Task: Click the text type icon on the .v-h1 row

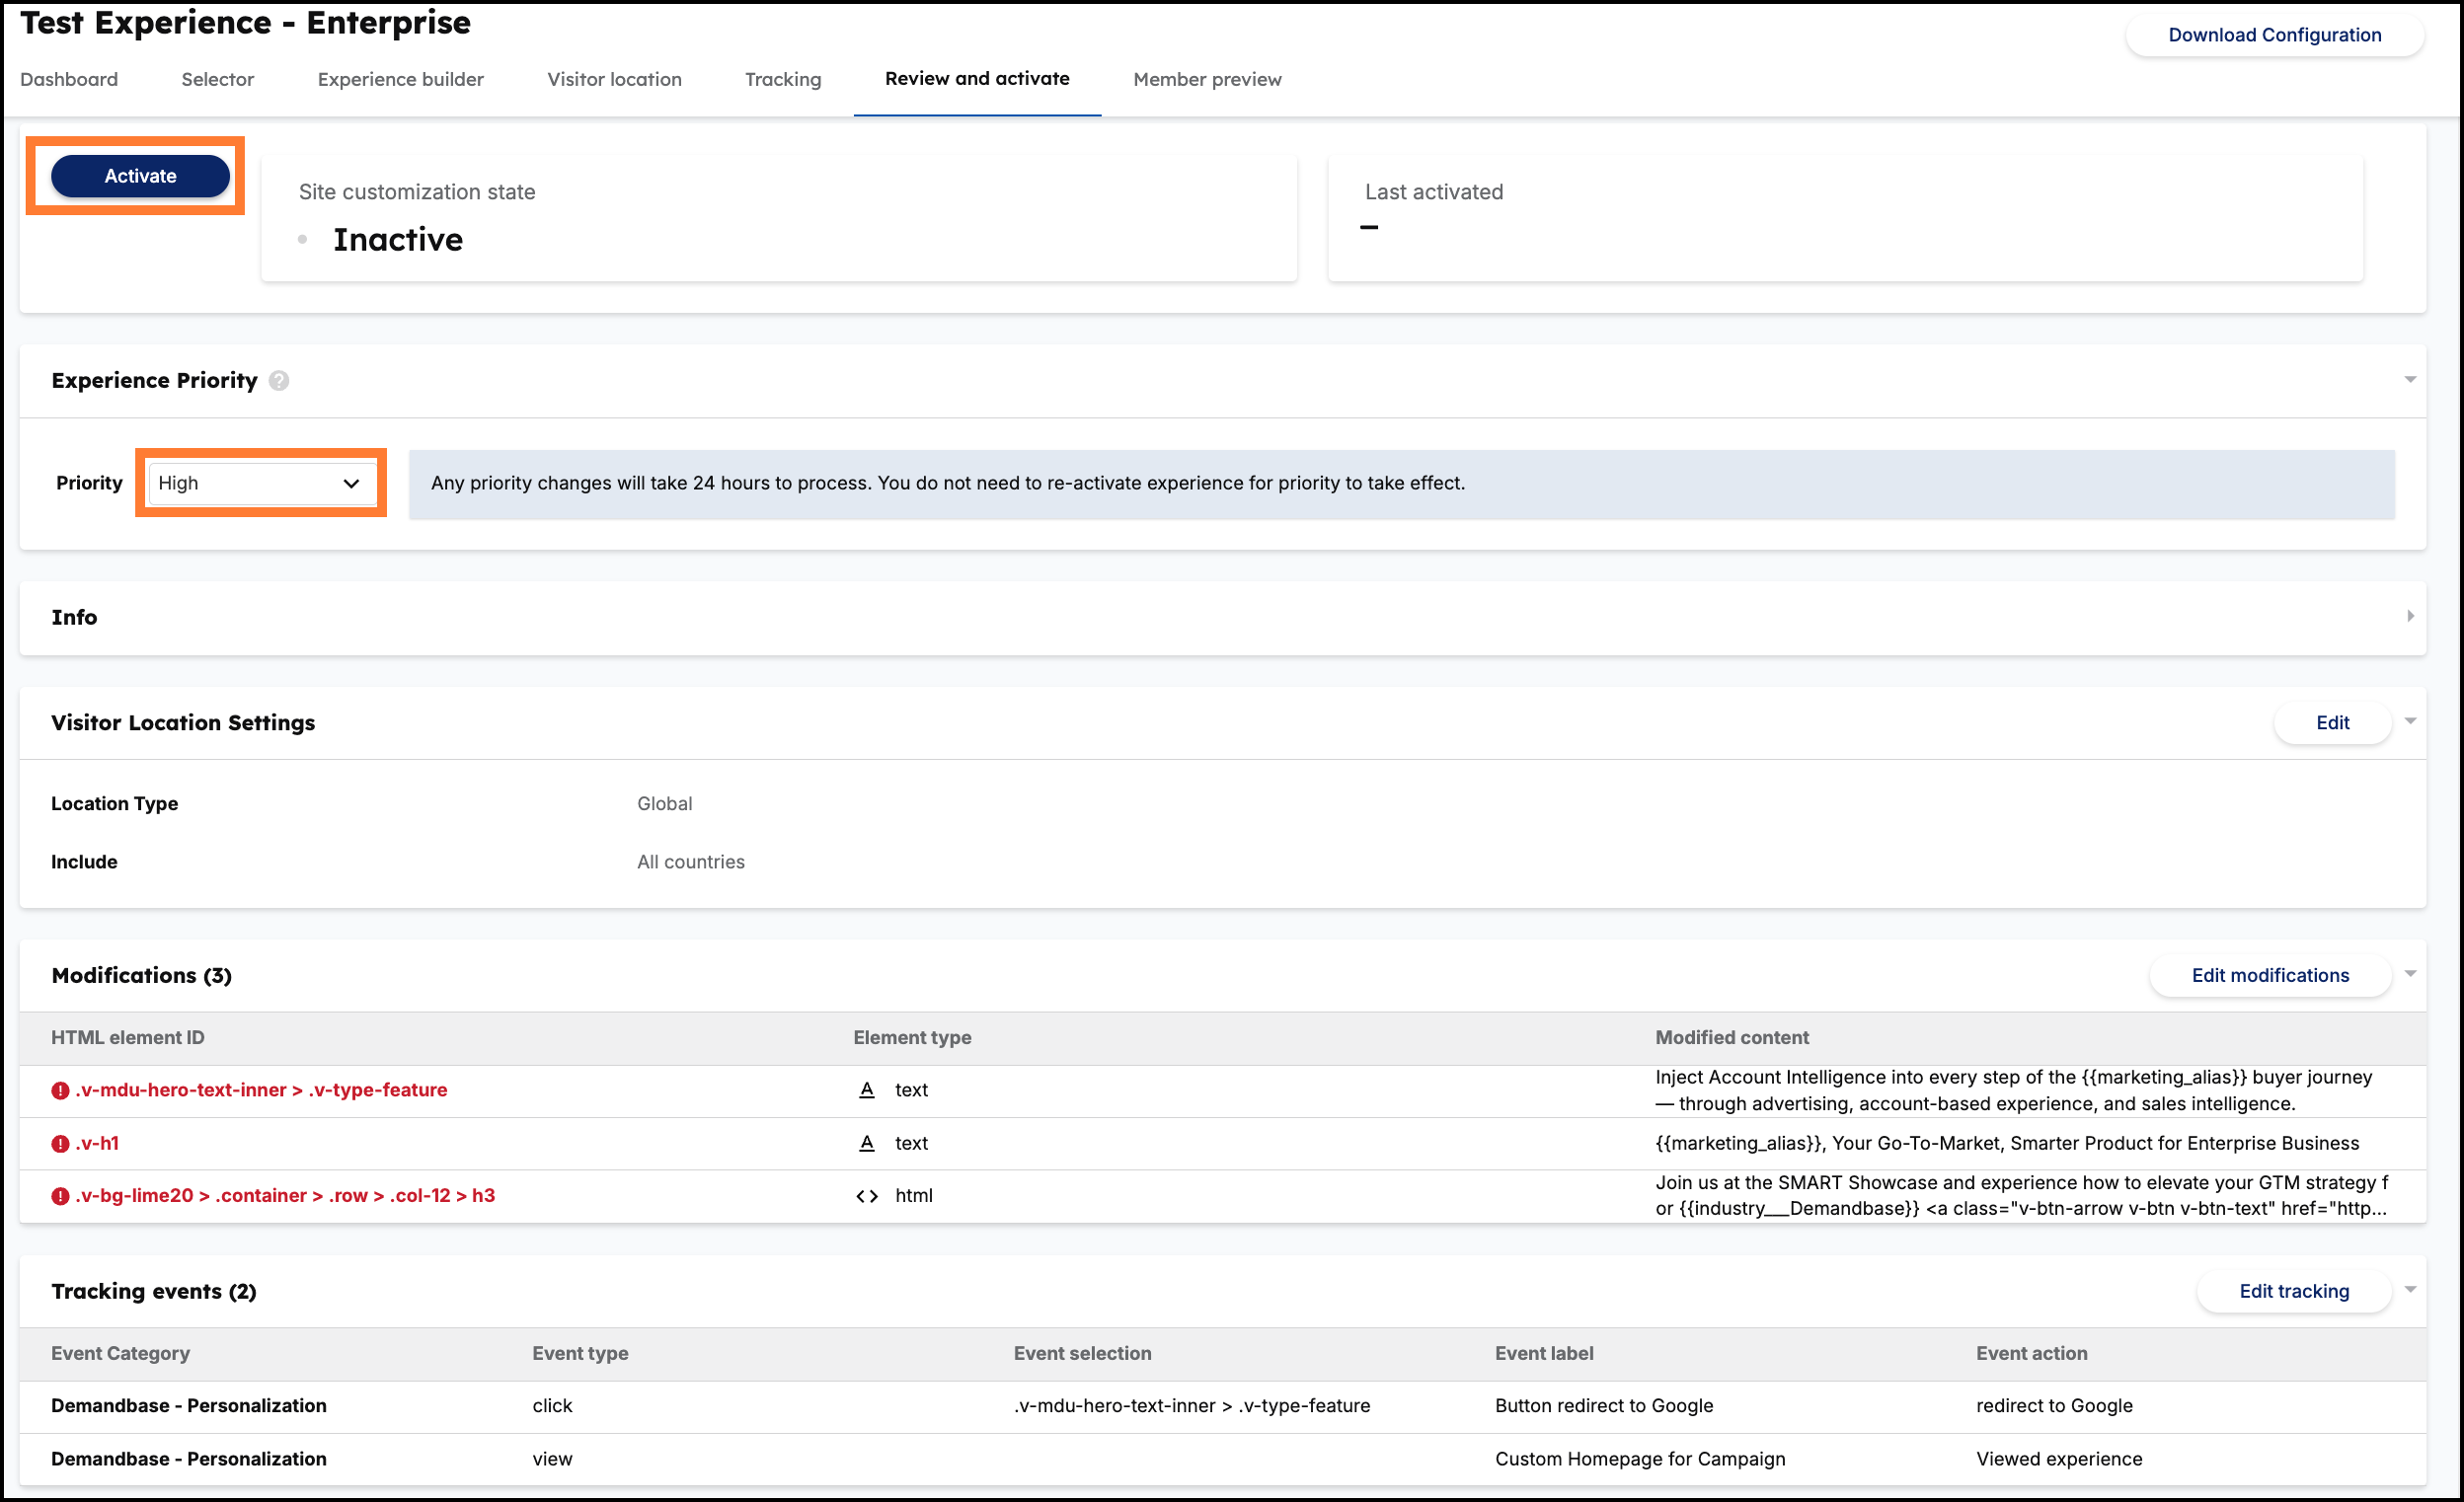Action: click(866, 1143)
